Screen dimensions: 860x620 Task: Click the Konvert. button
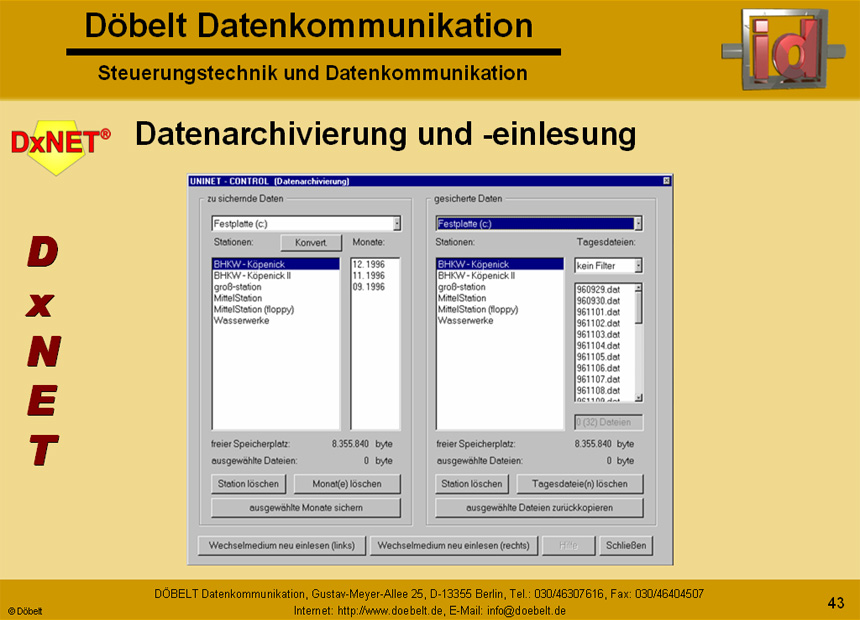click(311, 243)
